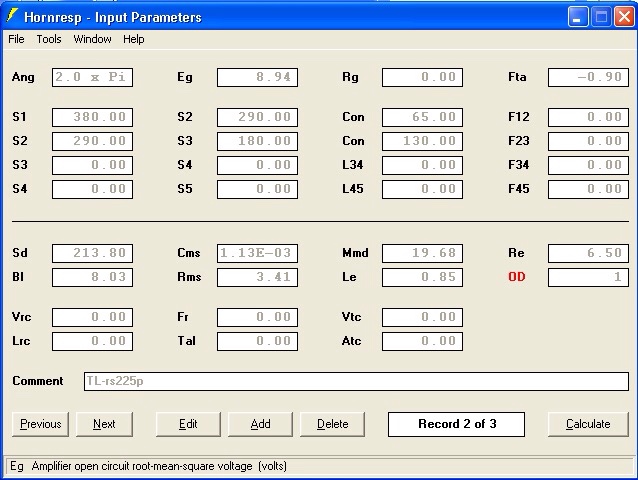This screenshot has width=638, height=480.
Task: Click the Hornresp lightning icon in title bar
Action: click(11, 16)
